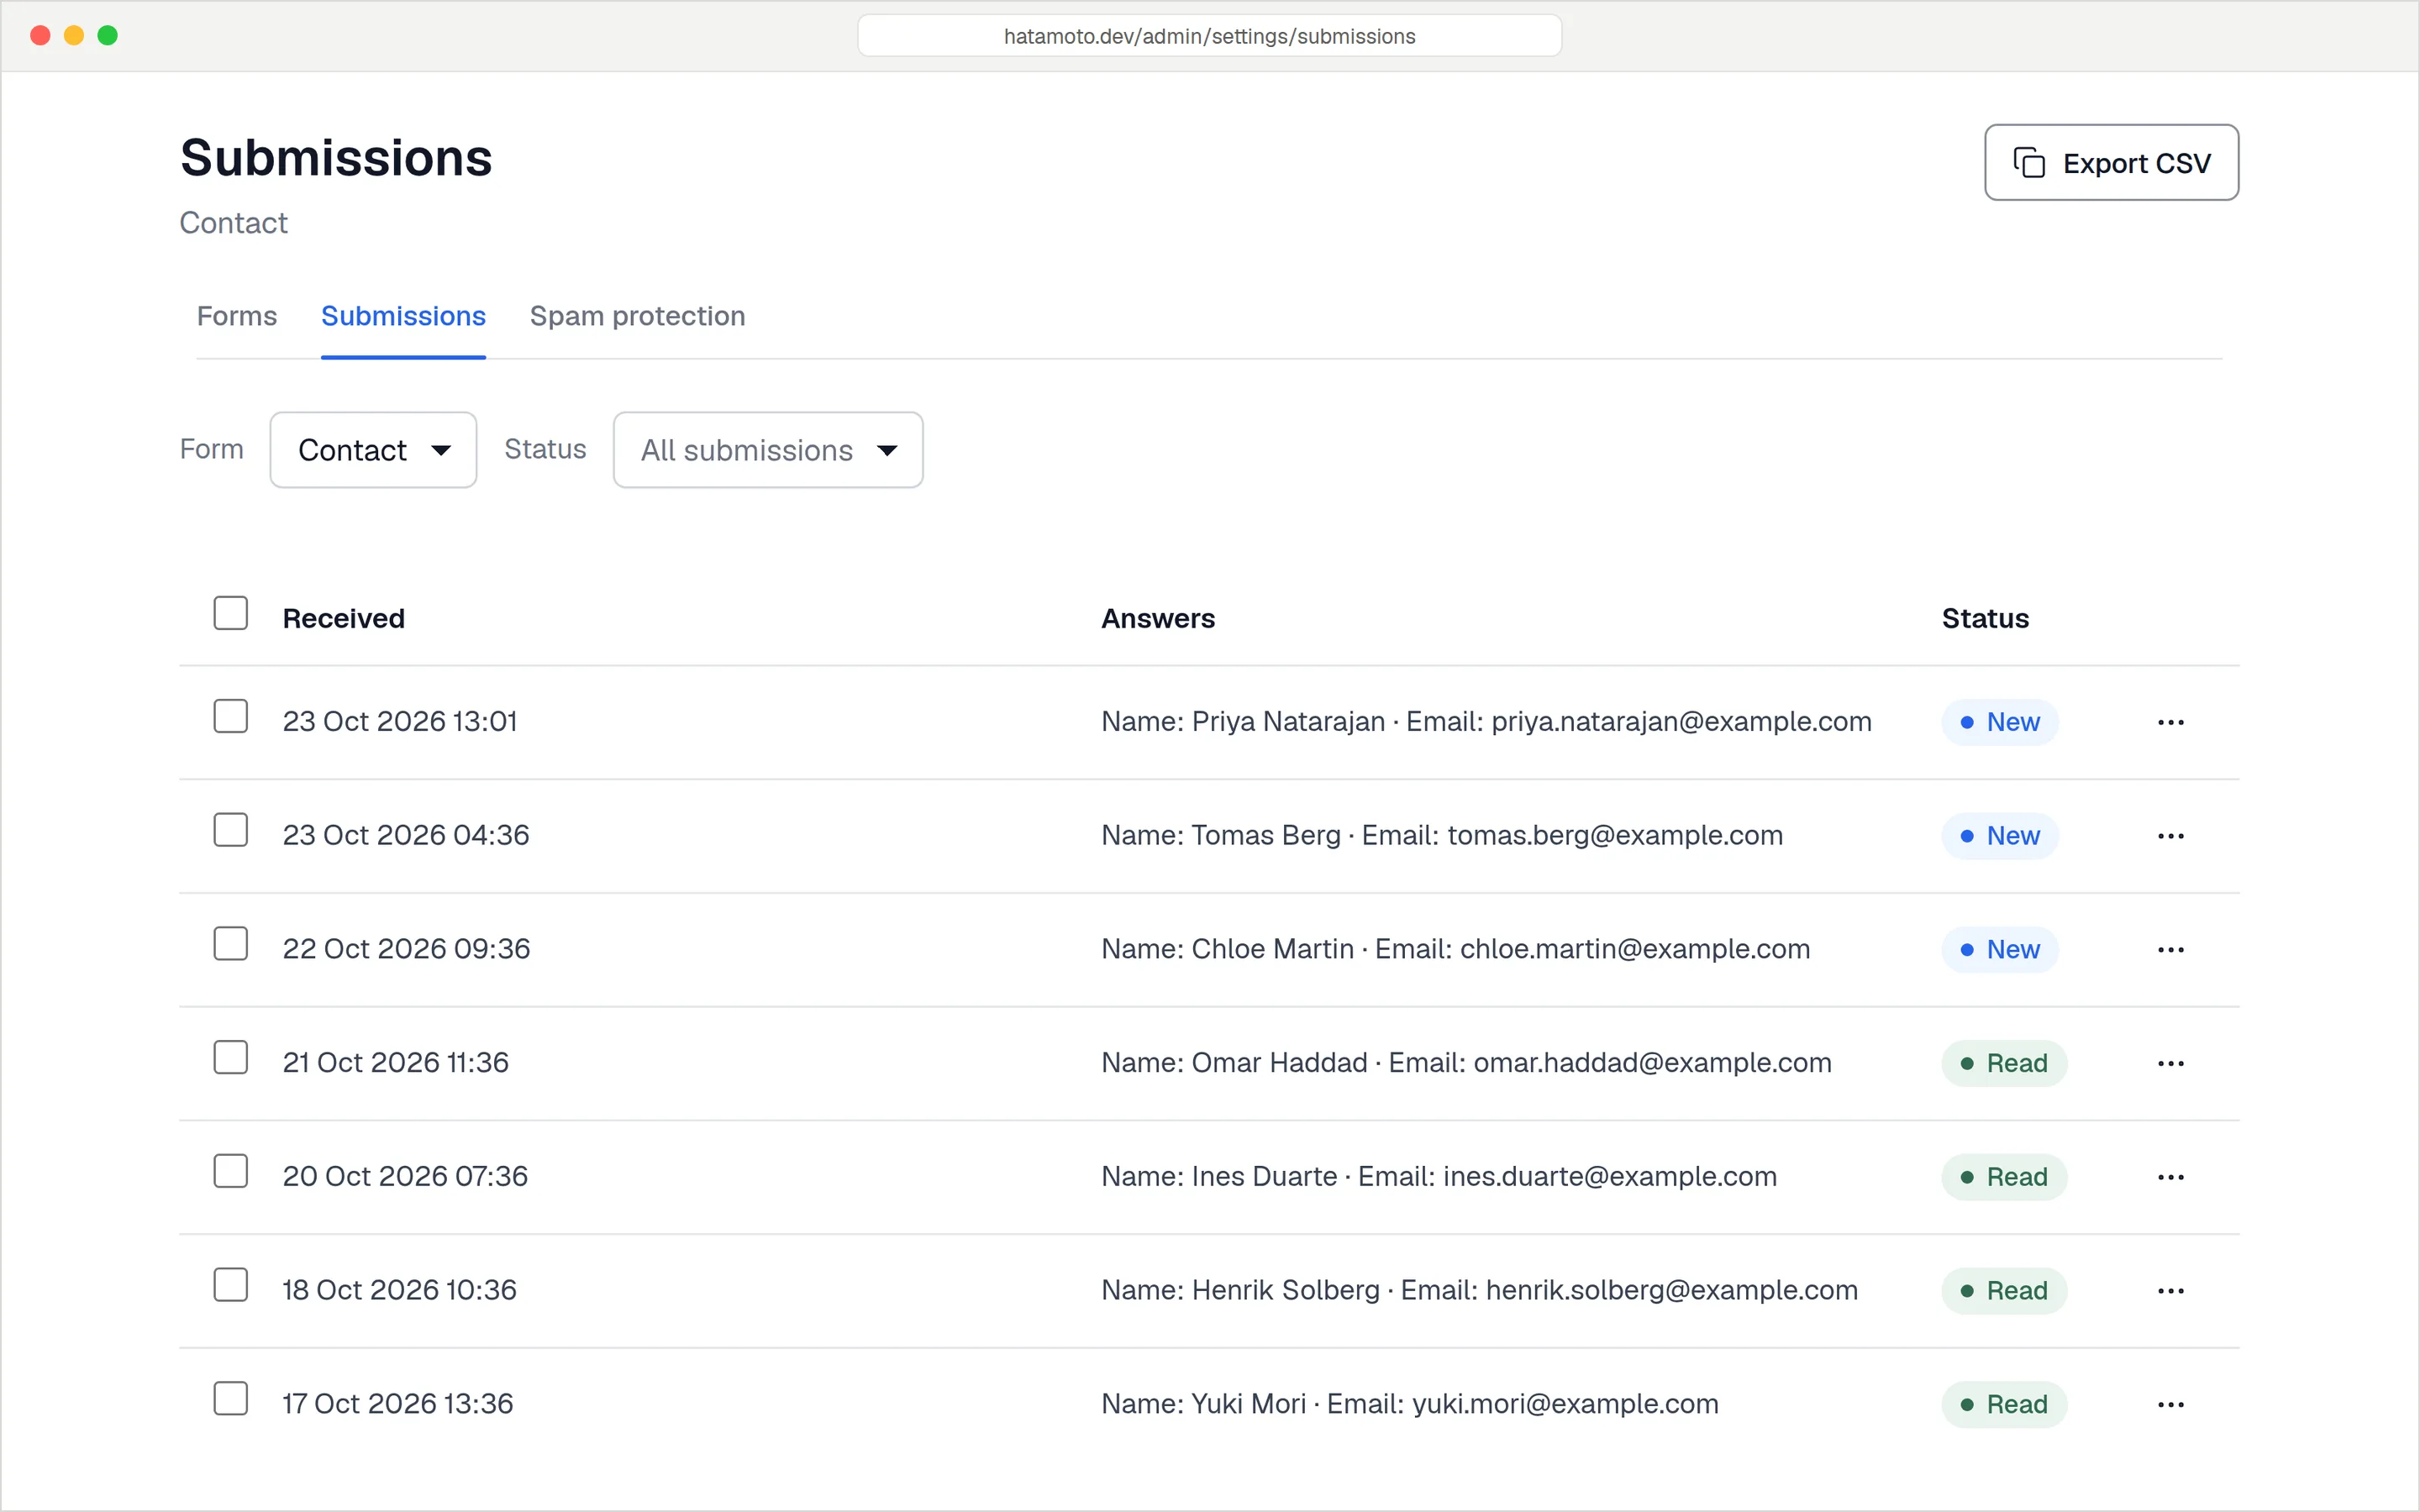Check the 21 Oct 2026 11:36 submission row
This screenshot has width=2420, height=1512.
(x=231, y=1057)
